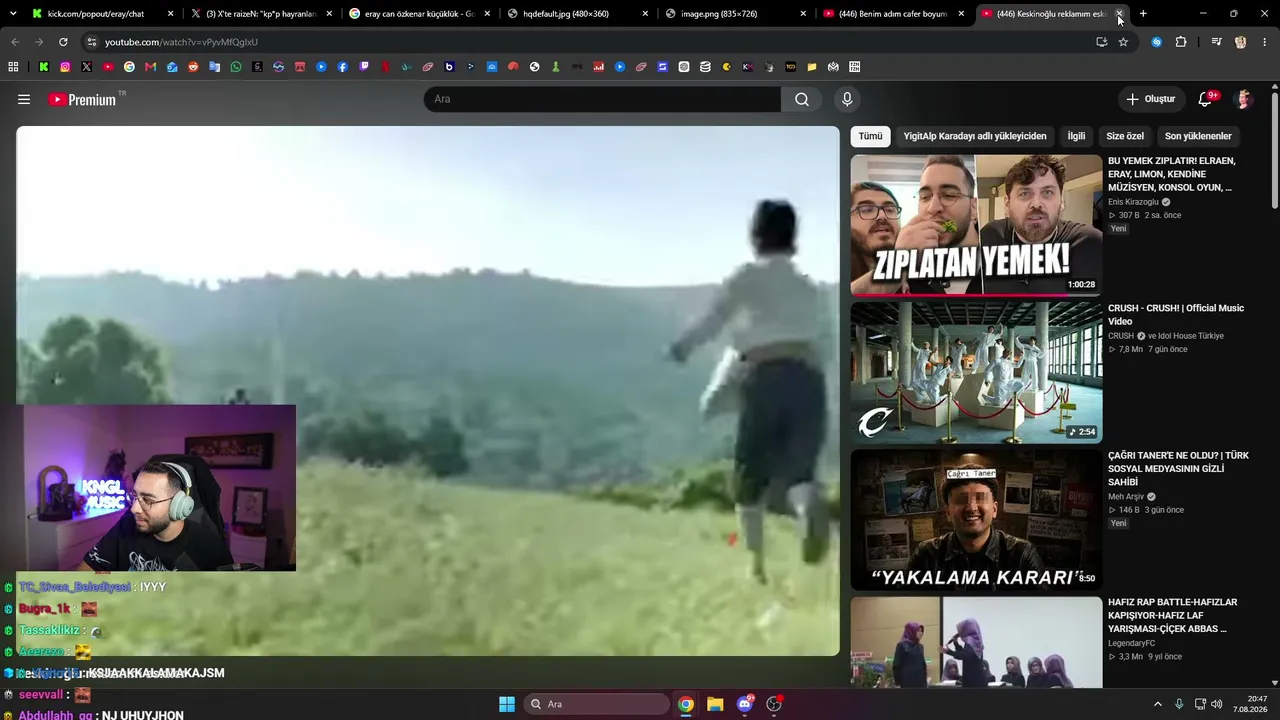Switch to the X'te raizeN tab
The width and height of the screenshot is (1280, 720).
point(260,14)
